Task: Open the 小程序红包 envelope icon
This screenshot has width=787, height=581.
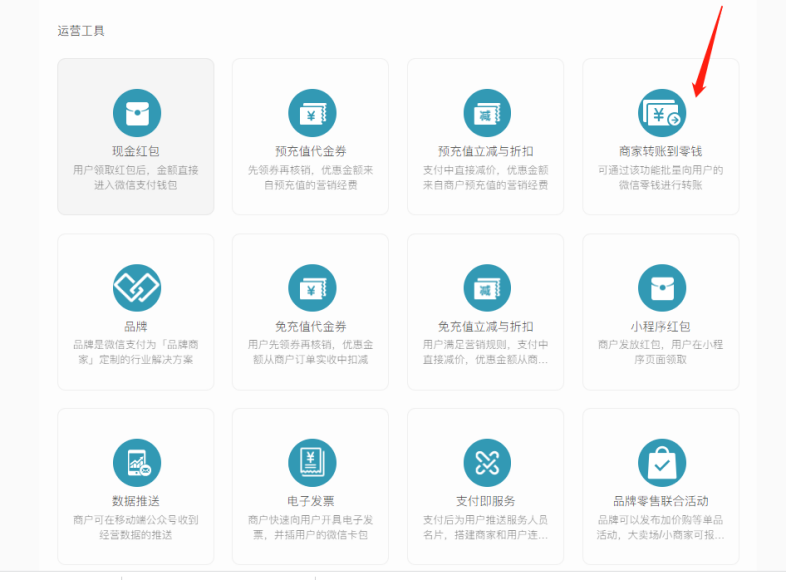Action: (662, 288)
